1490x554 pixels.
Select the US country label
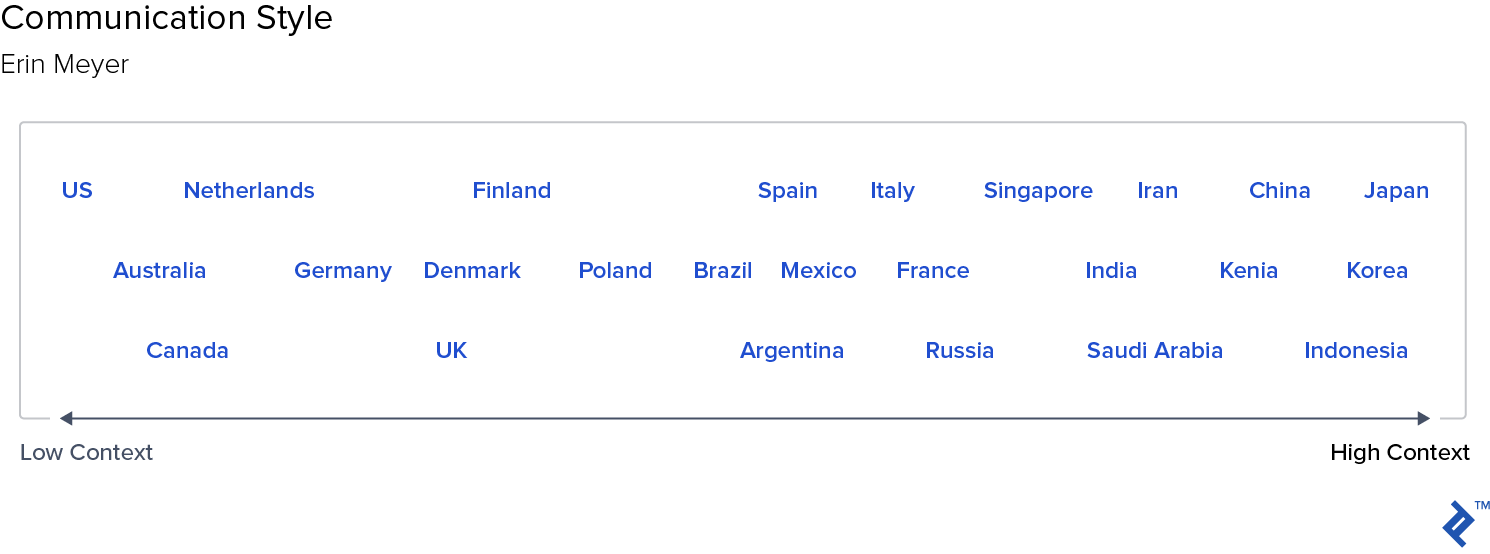pos(77,190)
